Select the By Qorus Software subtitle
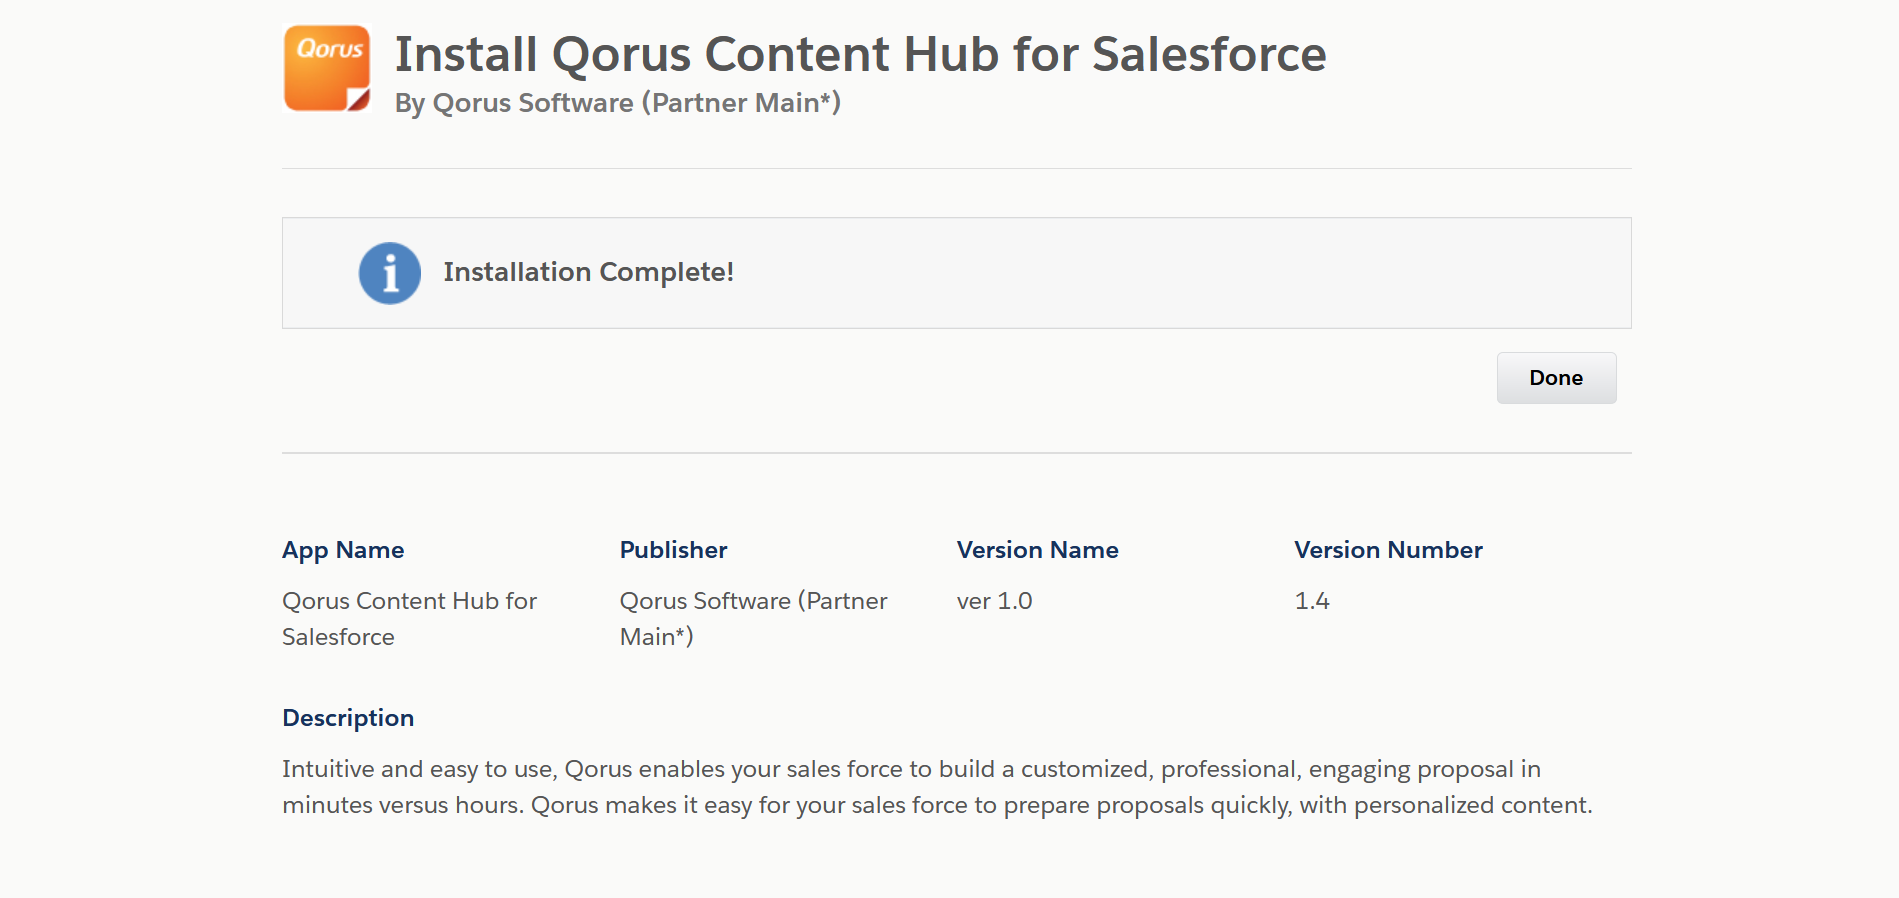 [617, 103]
